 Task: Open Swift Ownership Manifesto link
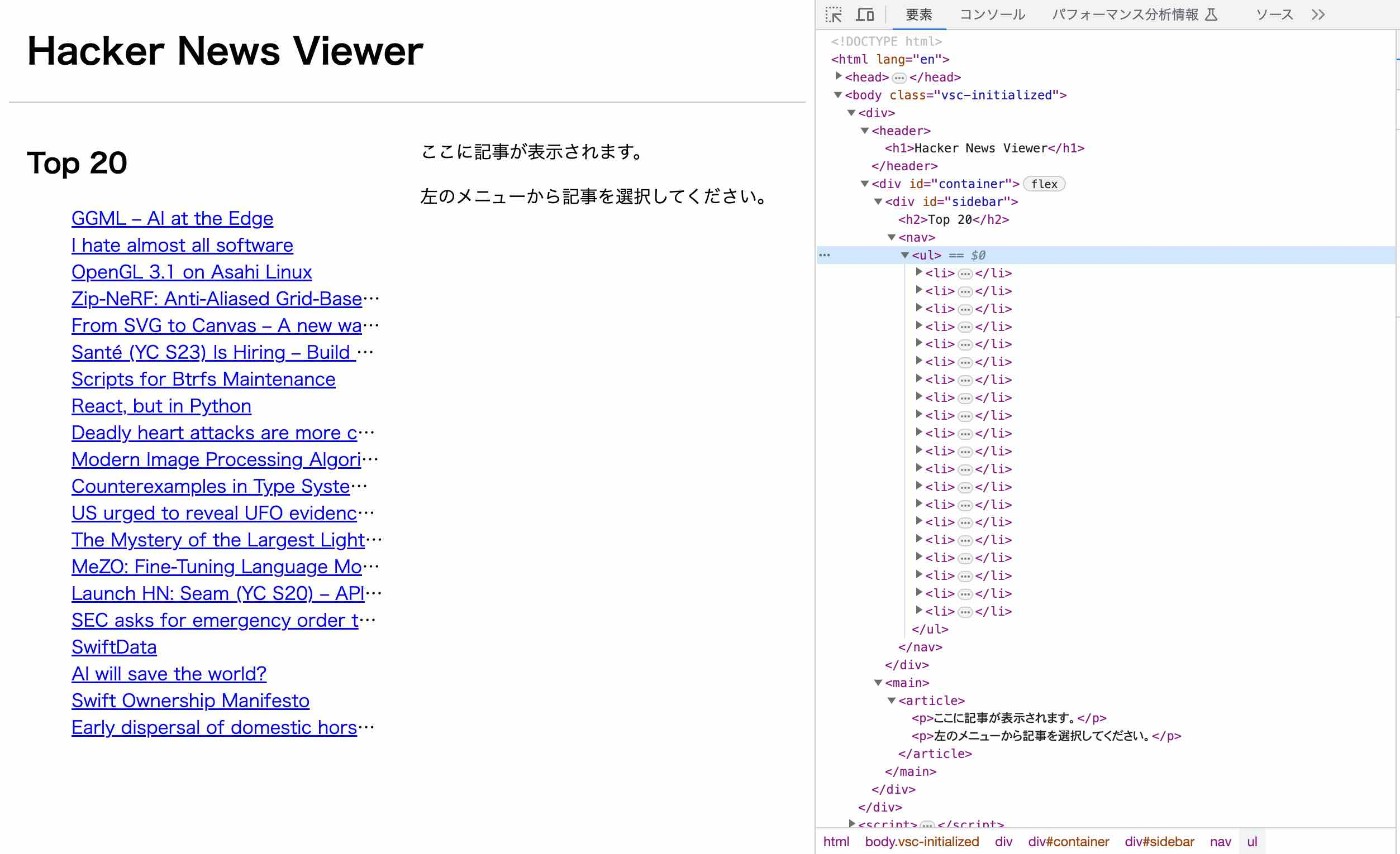point(190,701)
